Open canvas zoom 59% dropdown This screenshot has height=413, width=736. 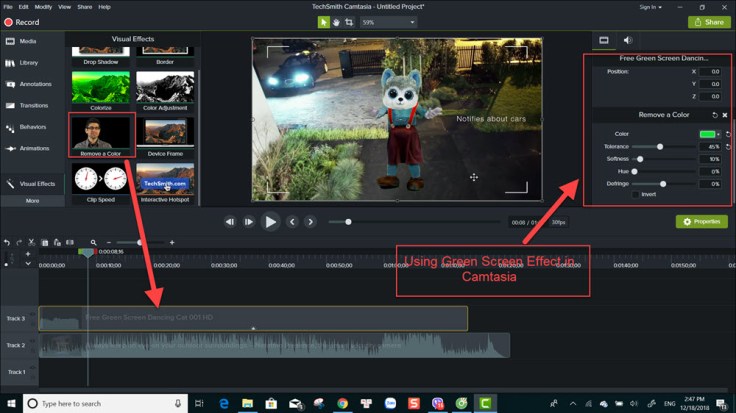point(388,22)
